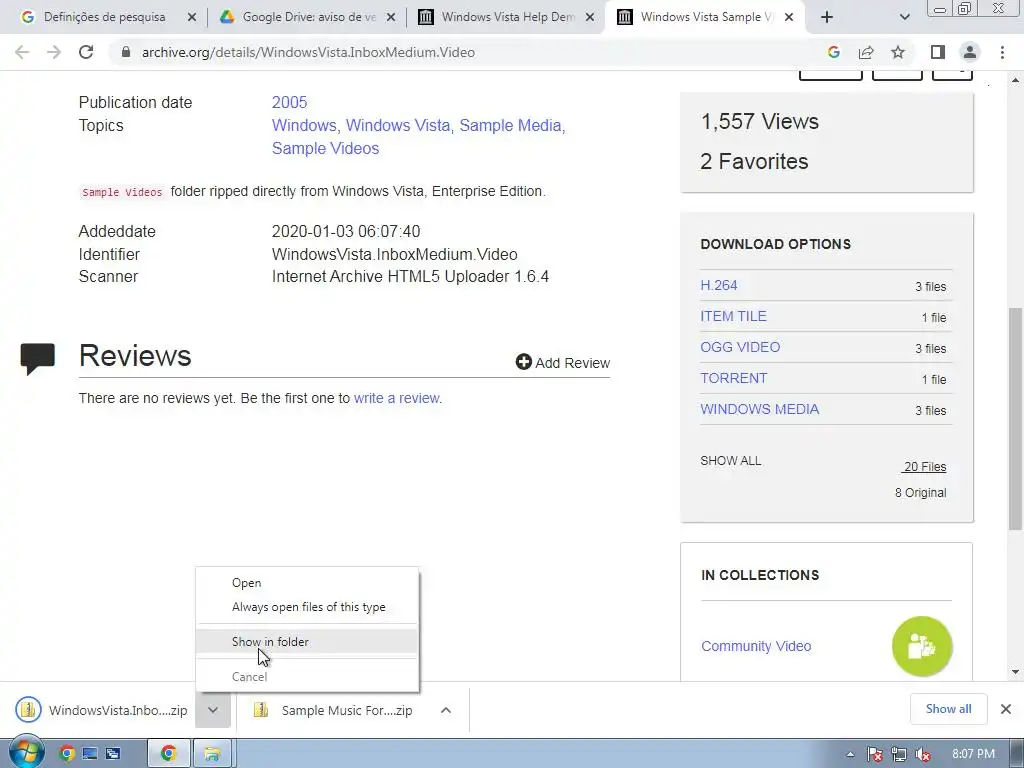Viewport: 1024px width, 768px height.
Task: Open ITEM TILE download option
Action: coord(733,316)
